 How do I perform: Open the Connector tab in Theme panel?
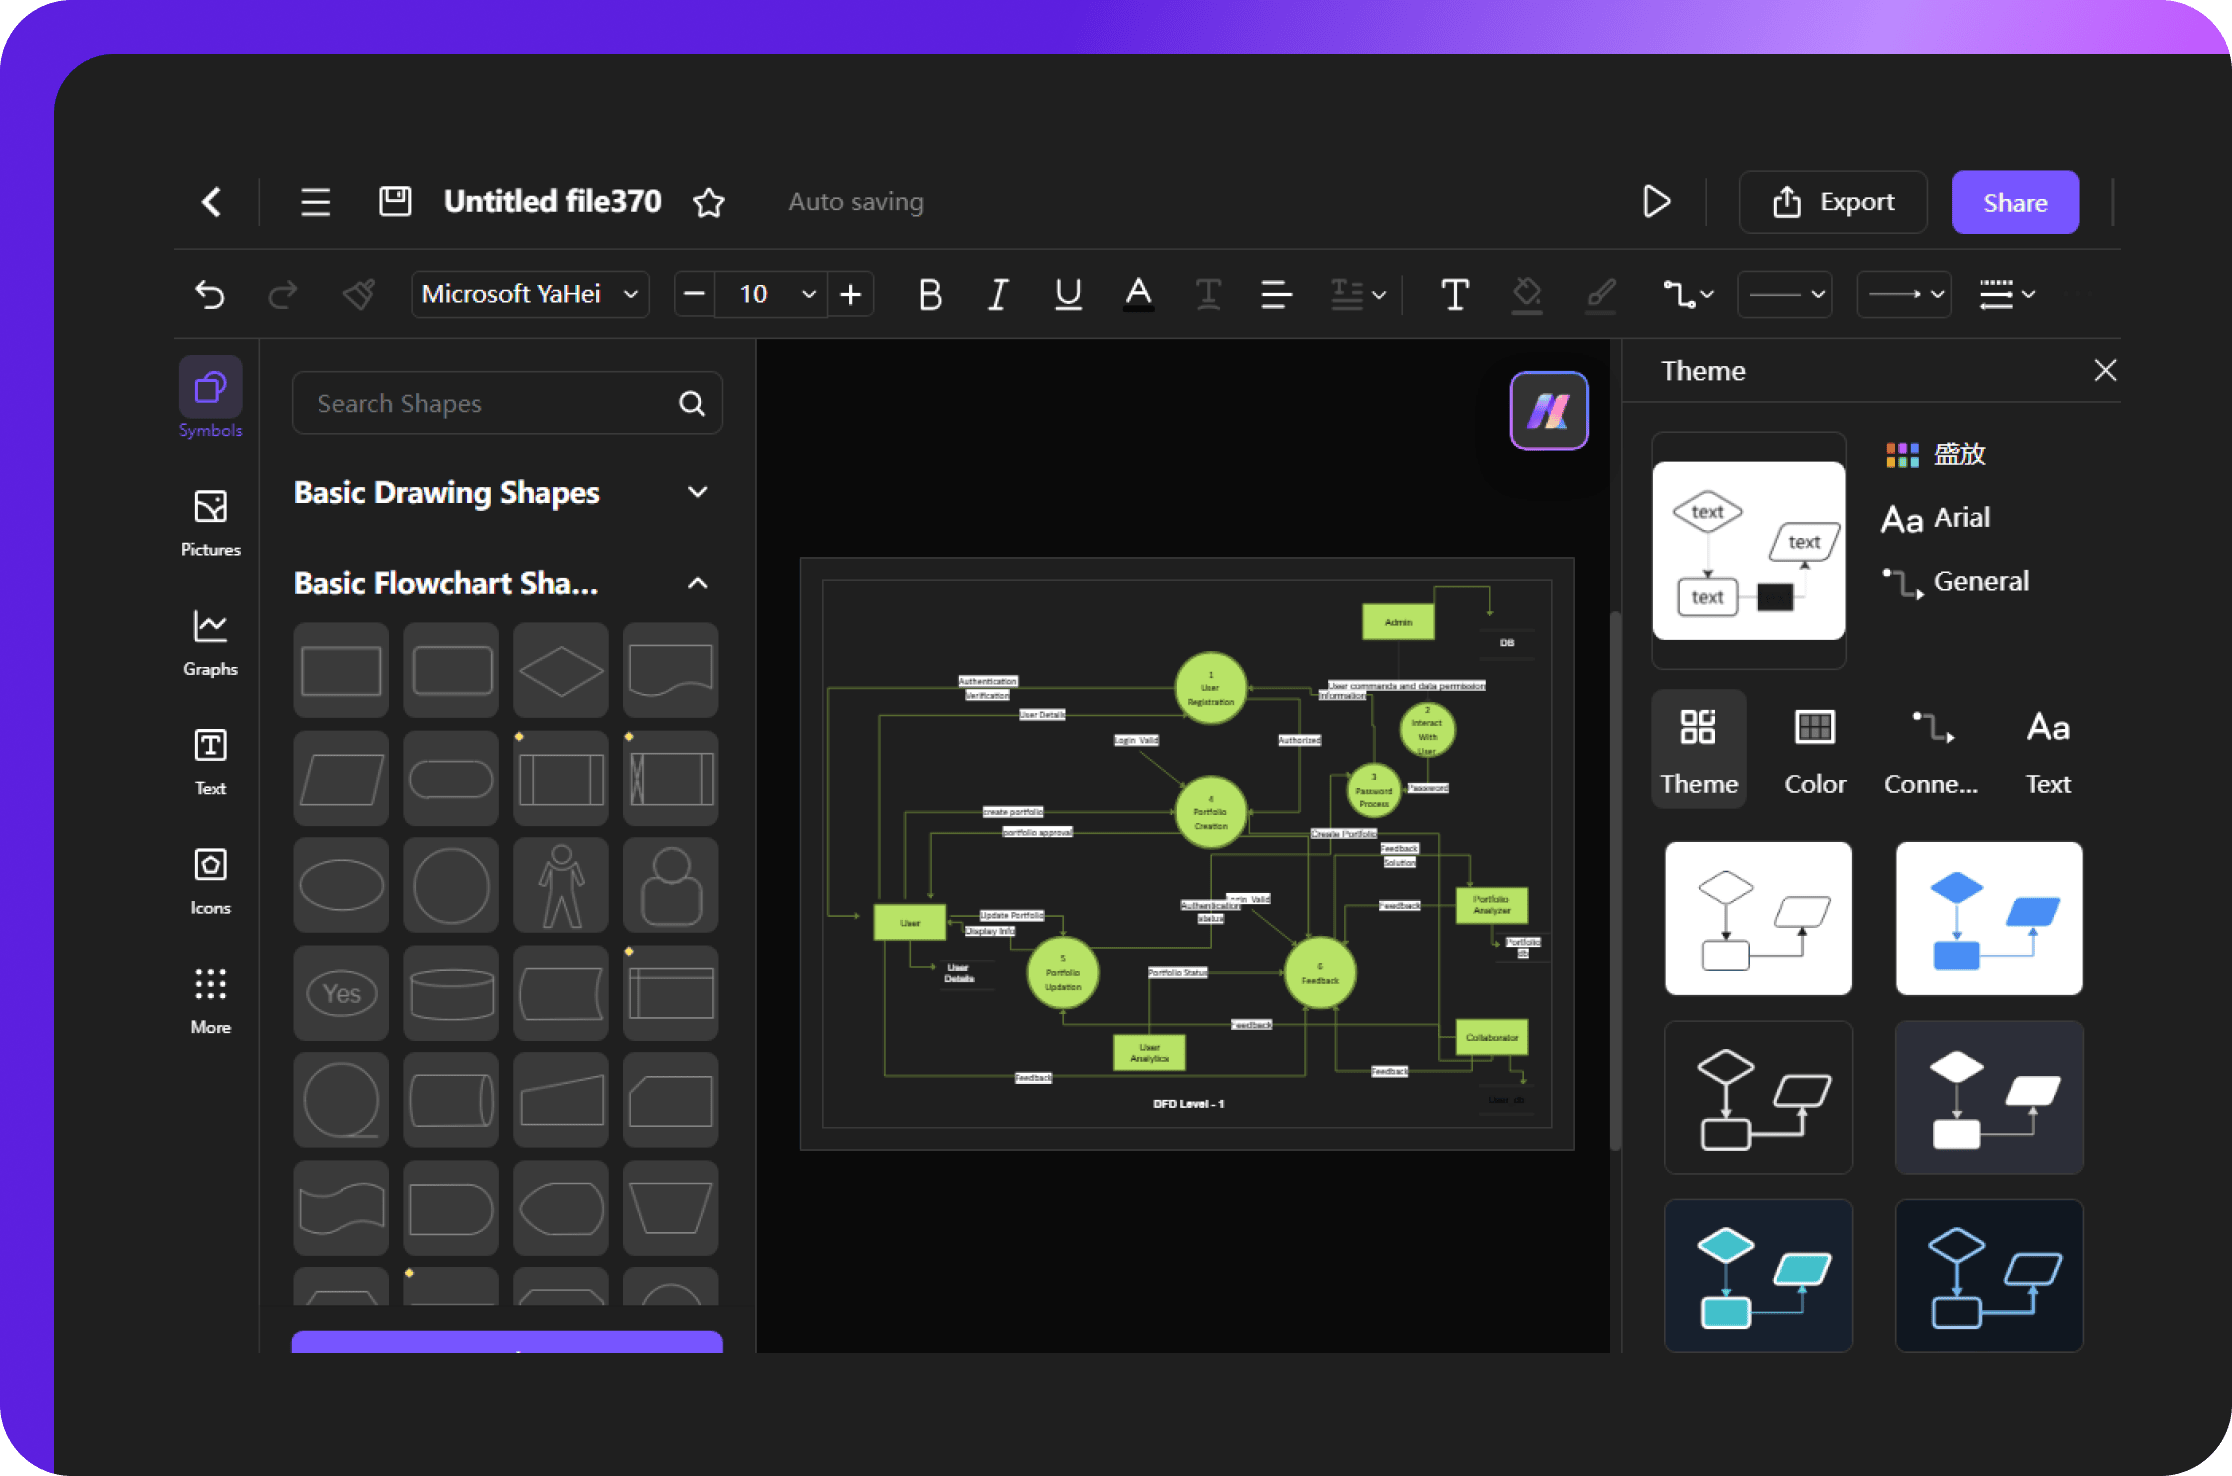tap(1931, 749)
